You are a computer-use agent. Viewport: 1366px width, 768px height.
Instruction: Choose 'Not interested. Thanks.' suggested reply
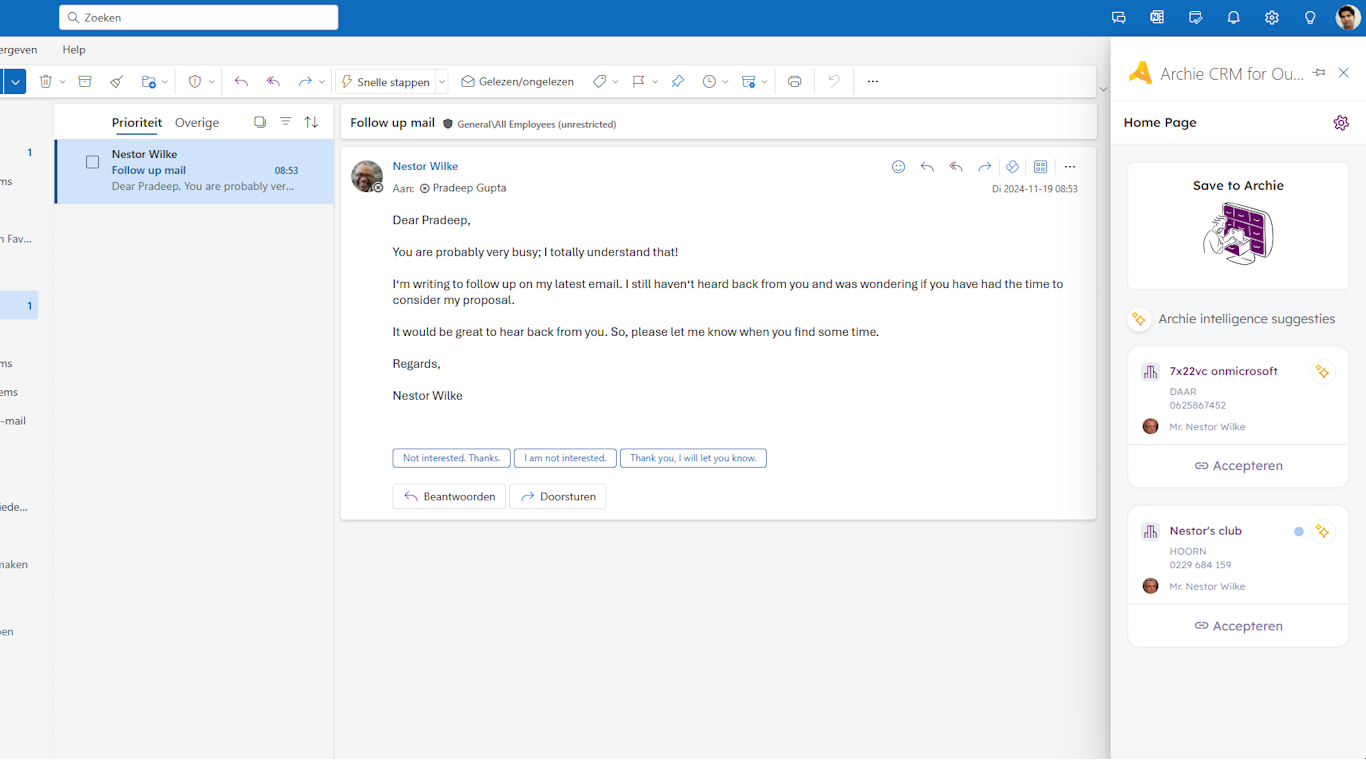point(452,458)
